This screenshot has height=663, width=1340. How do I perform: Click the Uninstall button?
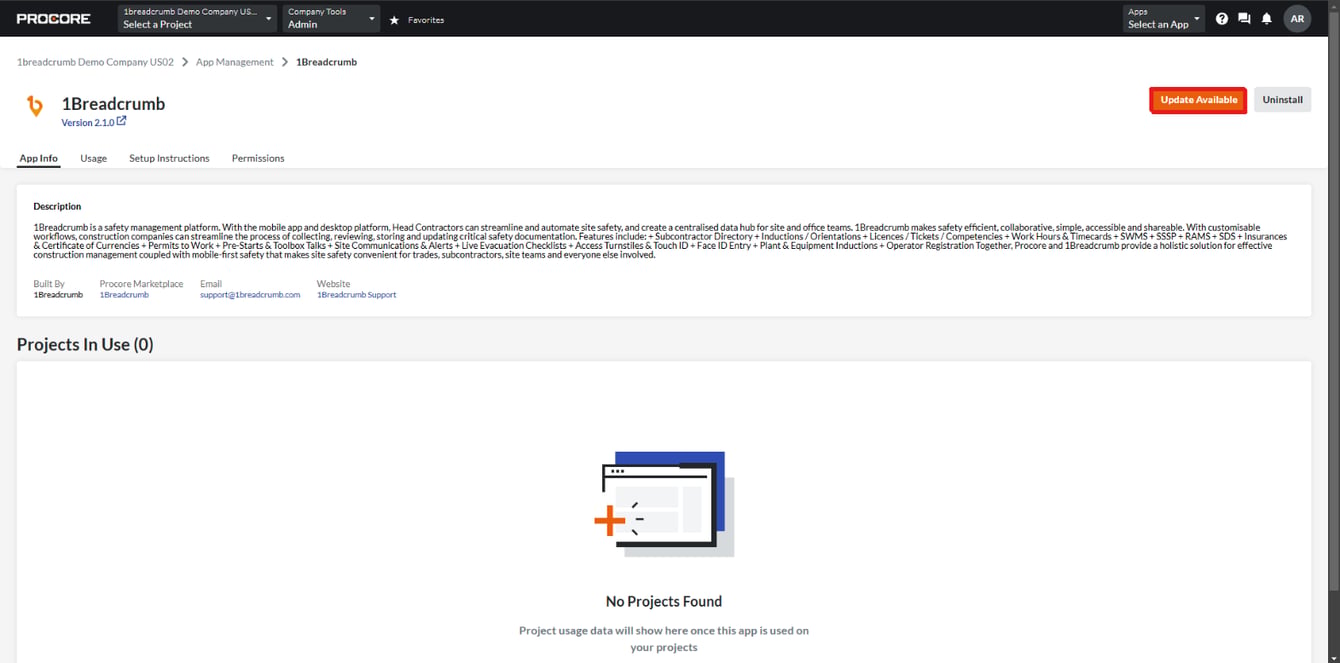click(1282, 100)
